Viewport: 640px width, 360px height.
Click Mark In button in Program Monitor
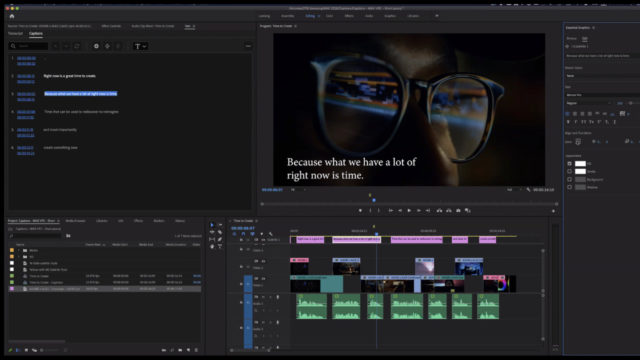click(x=370, y=211)
